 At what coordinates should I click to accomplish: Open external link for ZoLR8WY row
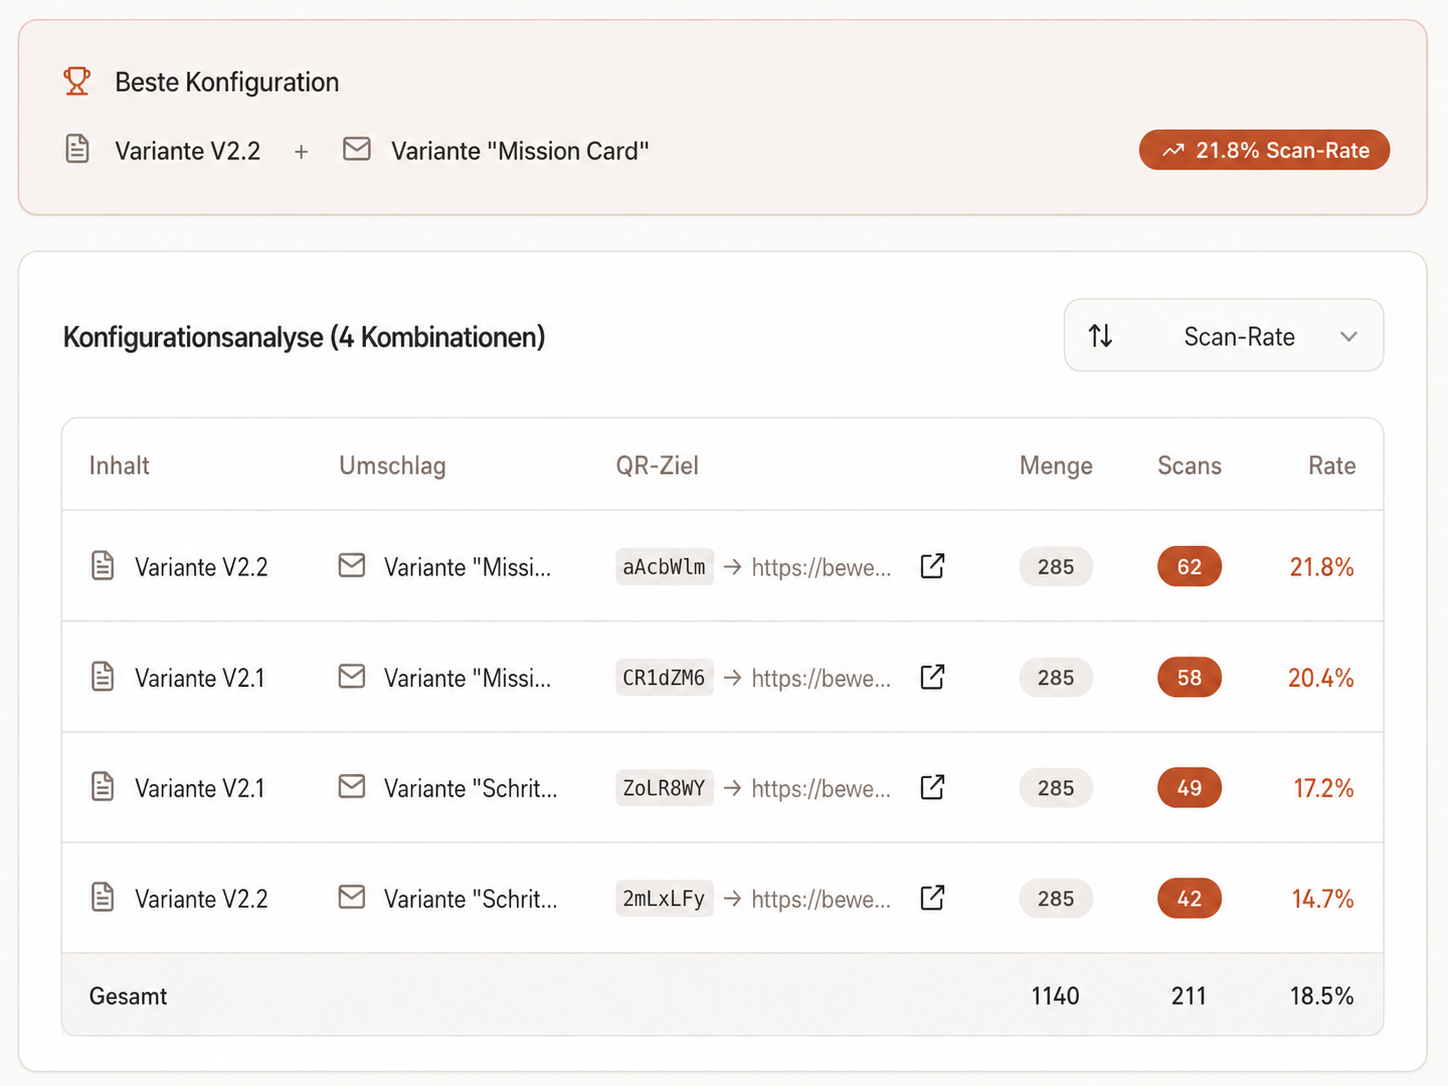(932, 788)
